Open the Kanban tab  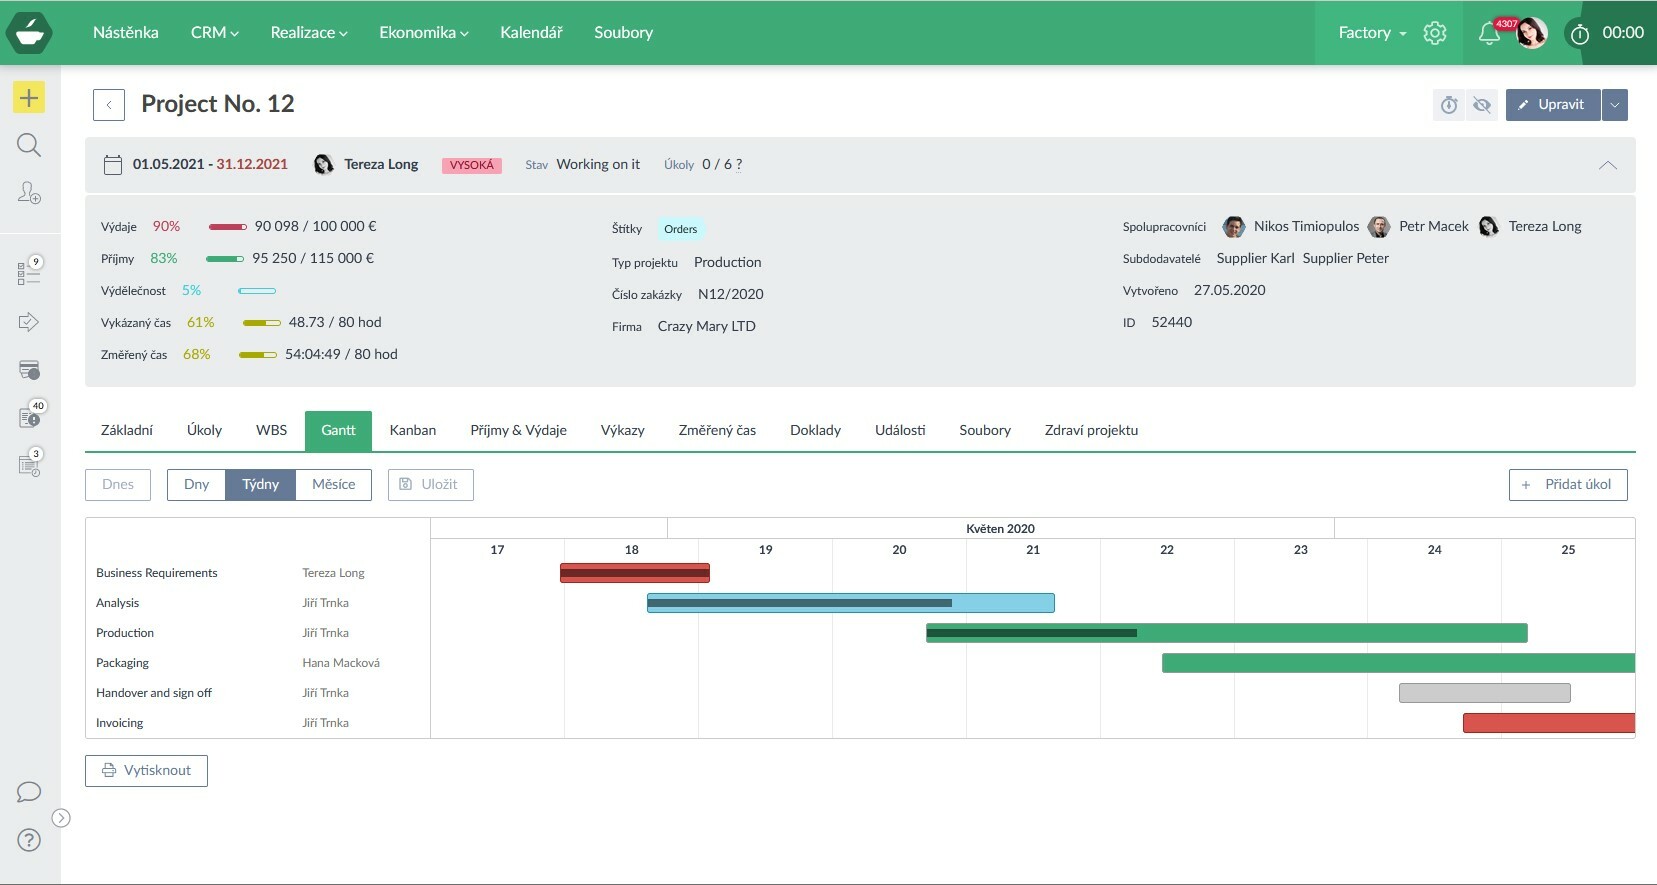pos(412,430)
